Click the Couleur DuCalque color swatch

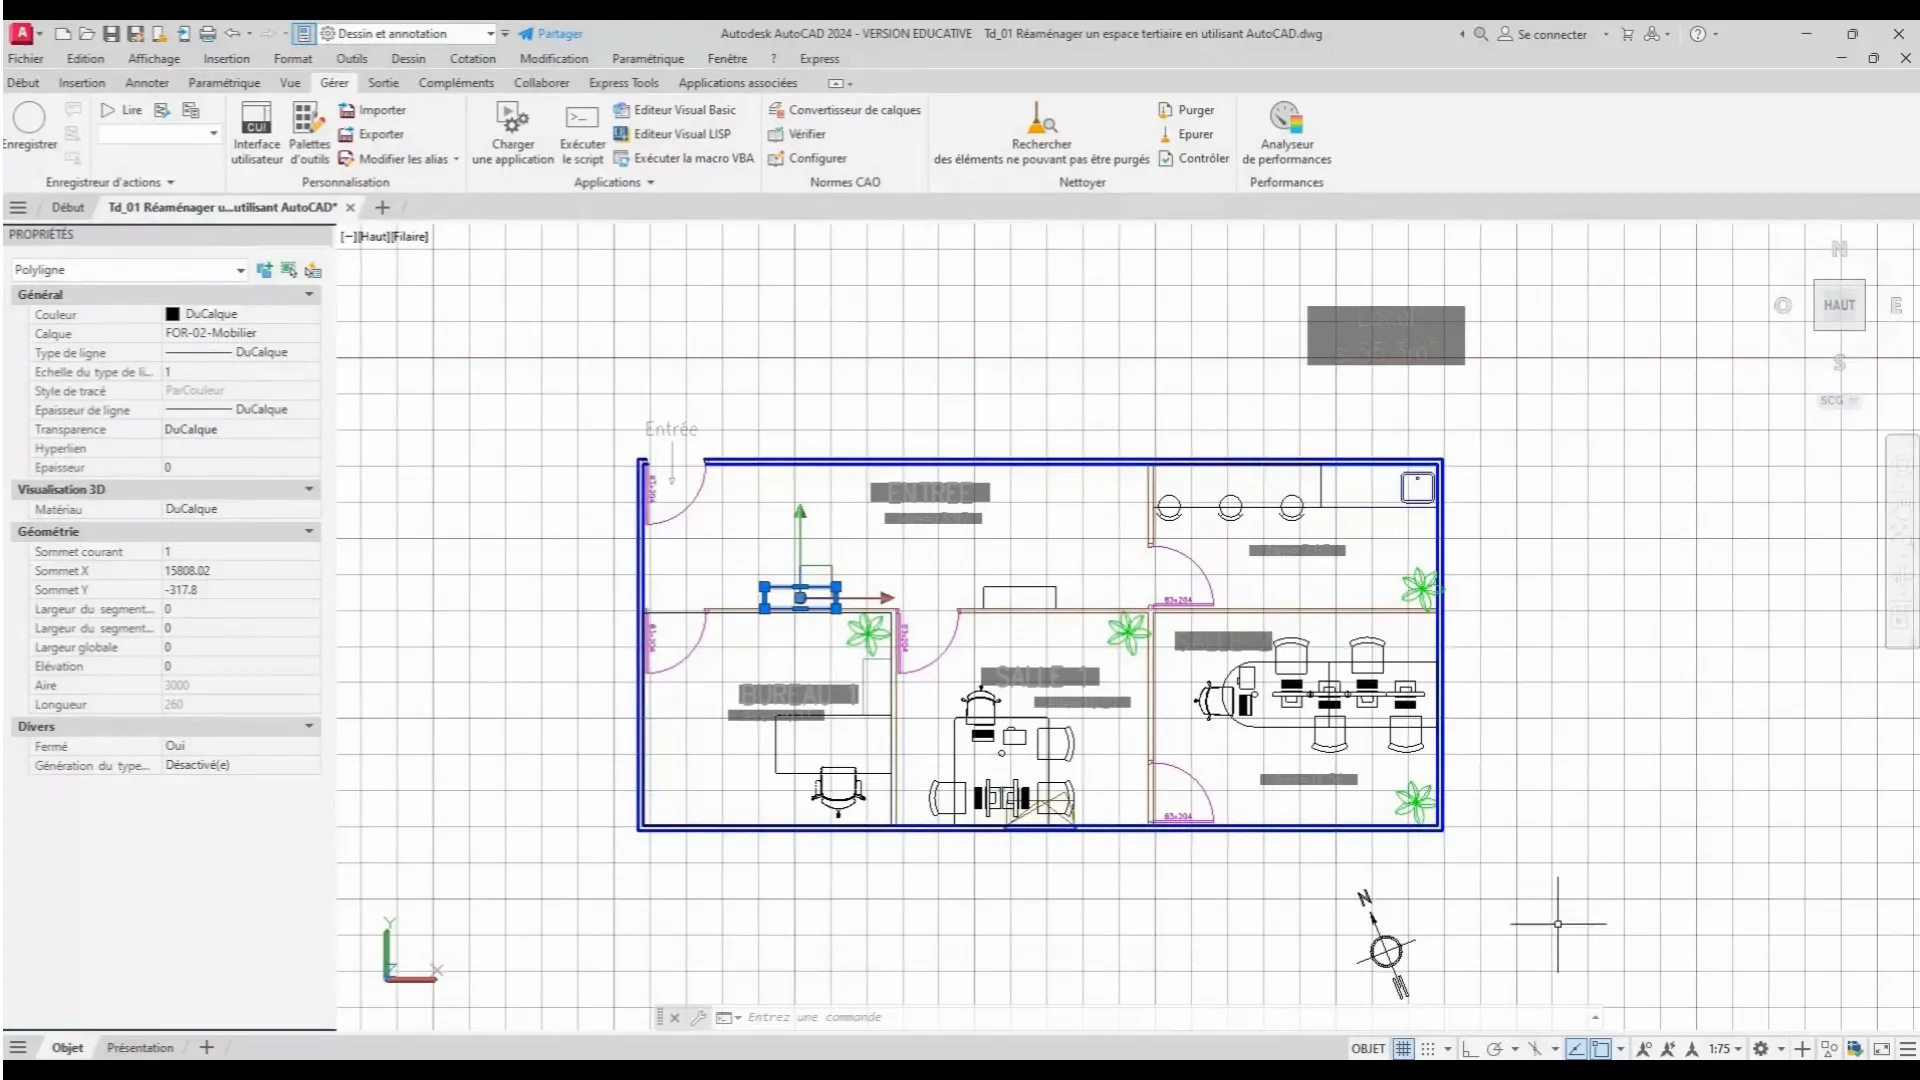point(172,314)
